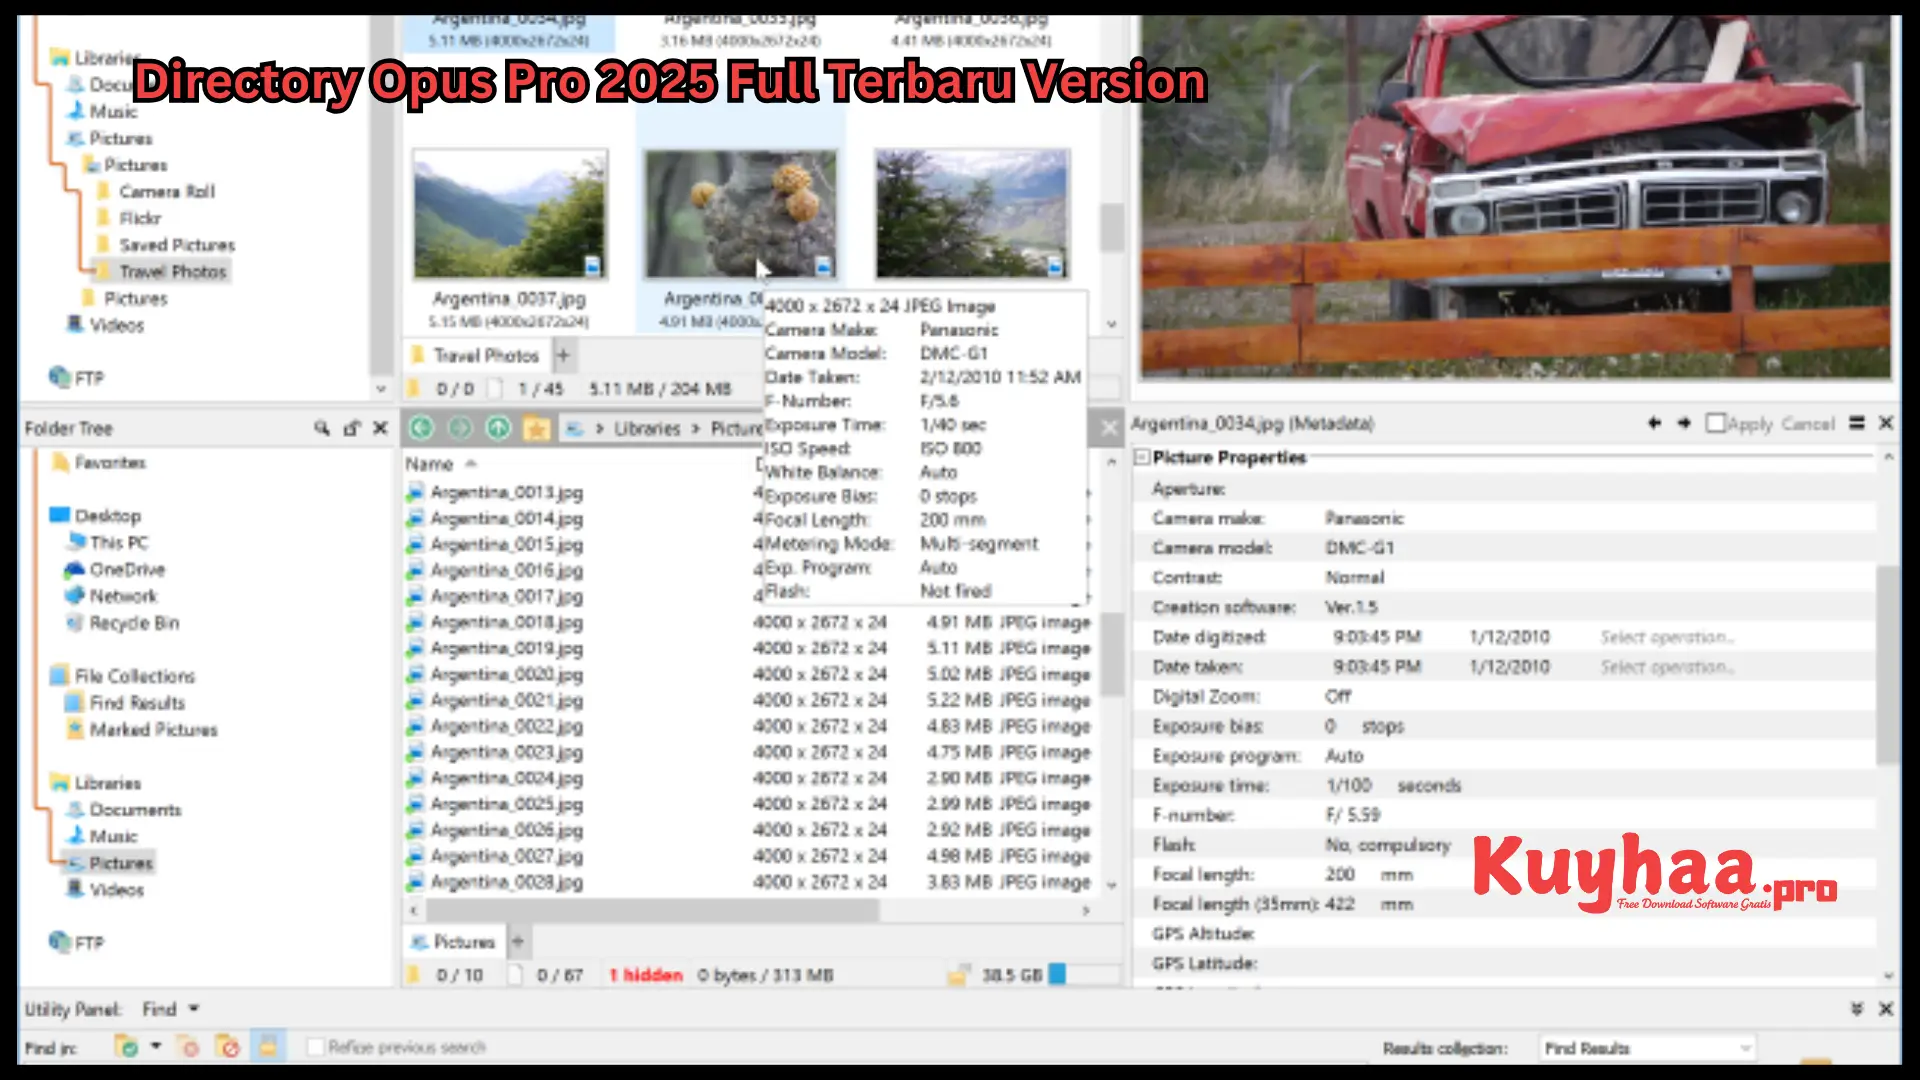
Task: Open the Favorites star folder icon
Action: coord(538,428)
